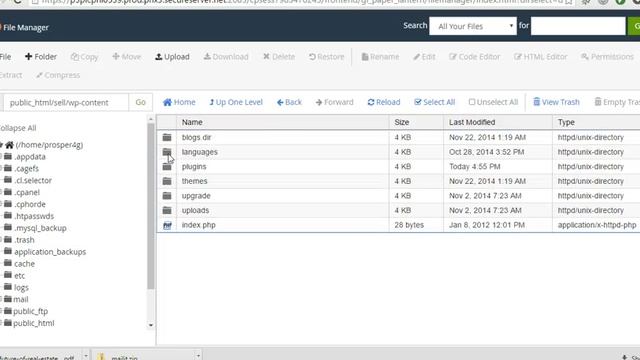This screenshot has height=360, width=640.
Task: Click the Copy toolbar button
Action: pyautogui.click(x=84, y=57)
